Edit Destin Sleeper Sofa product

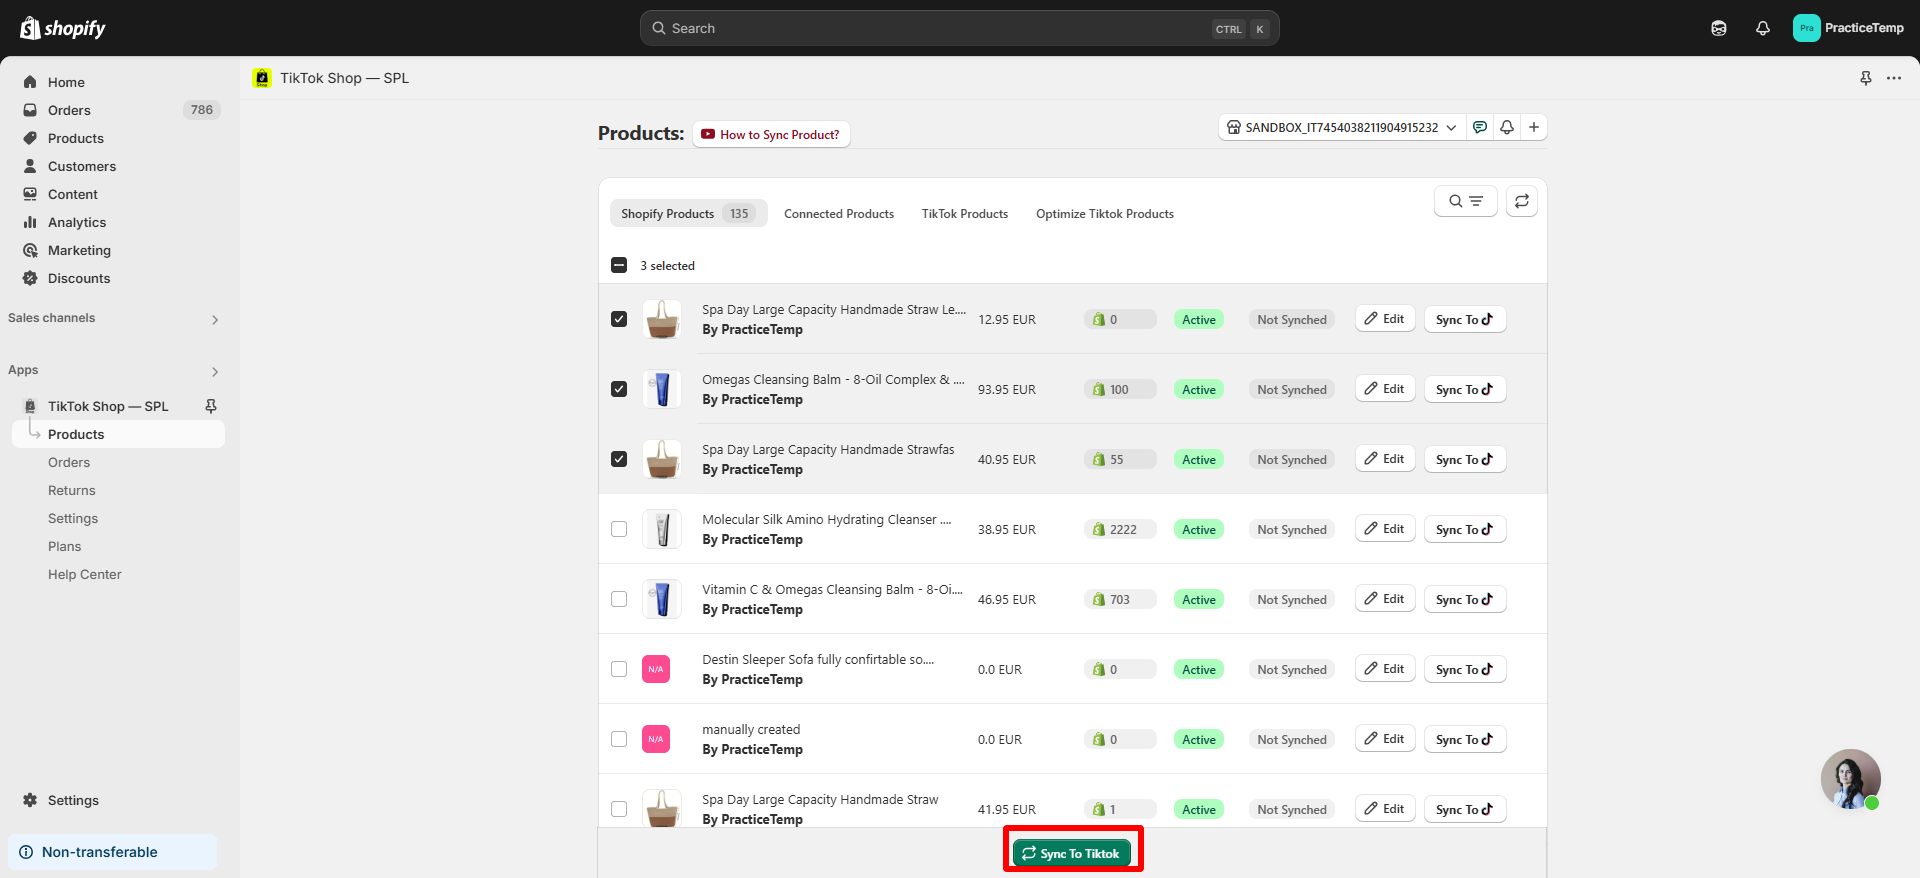(1385, 669)
